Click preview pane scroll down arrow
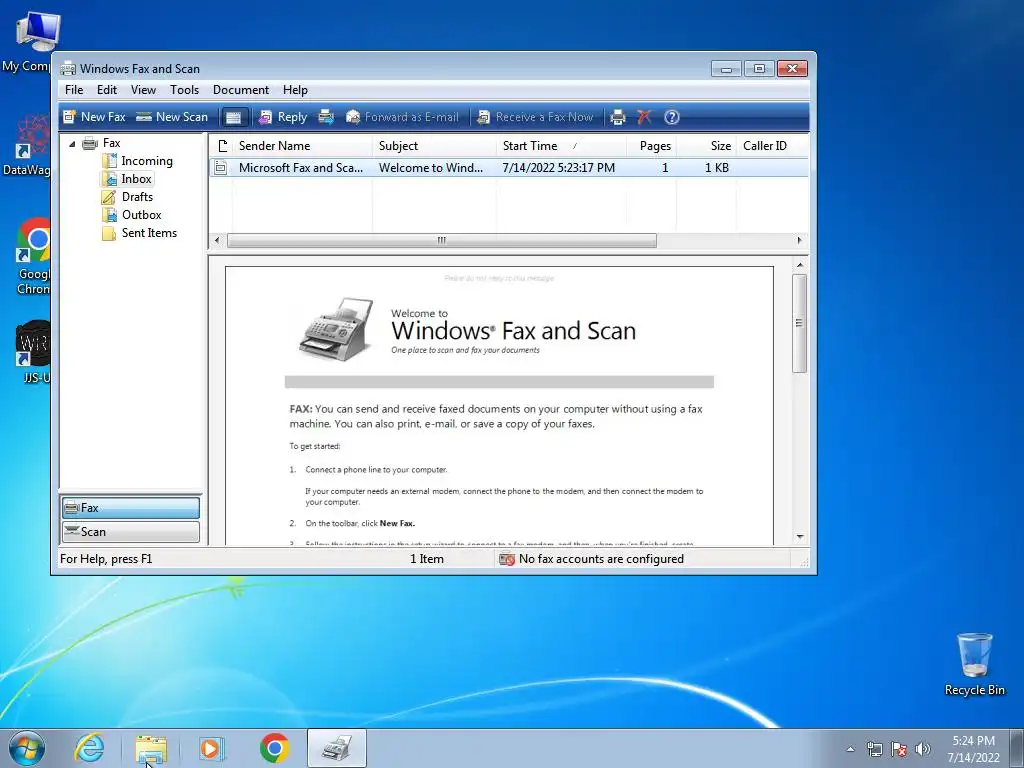 click(800, 536)
